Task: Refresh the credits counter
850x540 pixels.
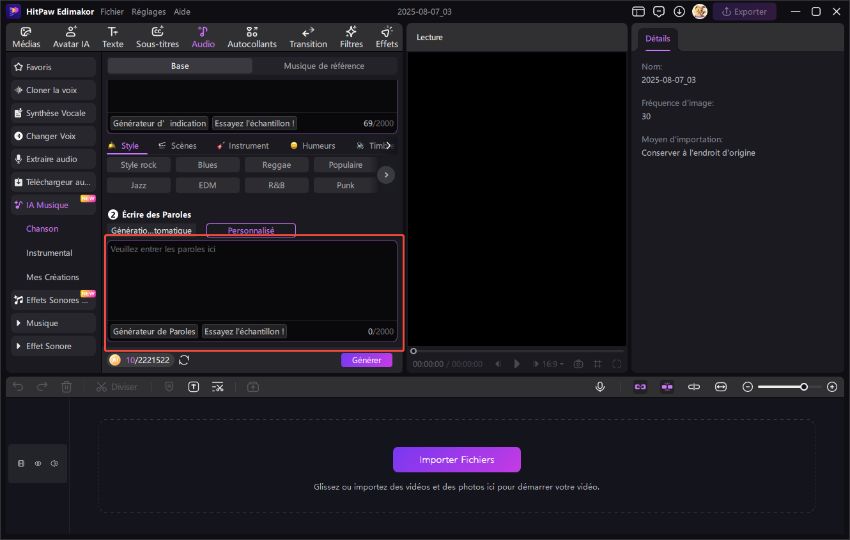Action: tap(184, 360)
